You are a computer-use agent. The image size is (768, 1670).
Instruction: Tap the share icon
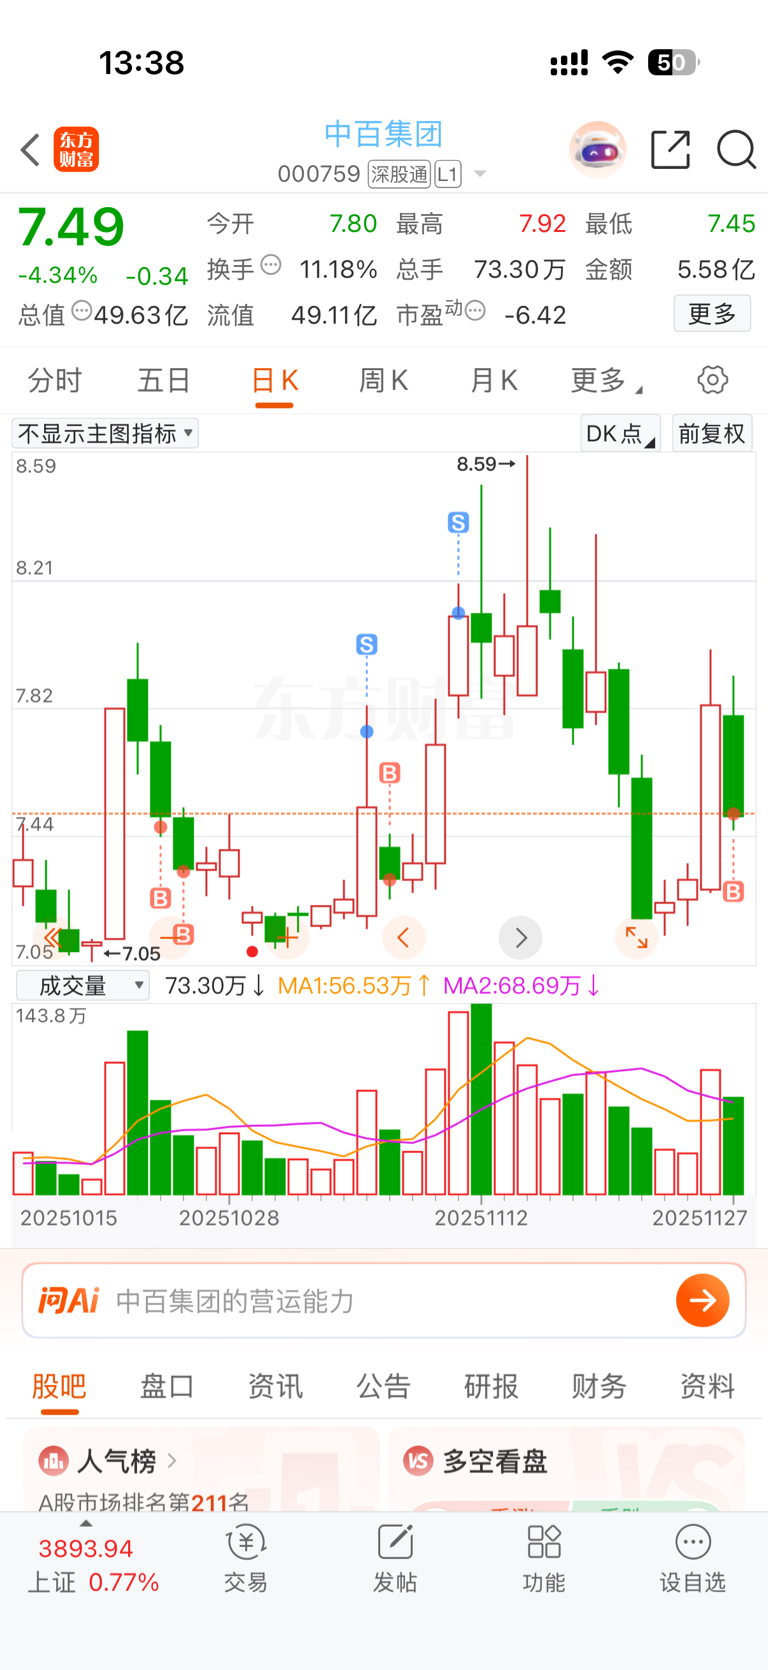pos(670,150)
